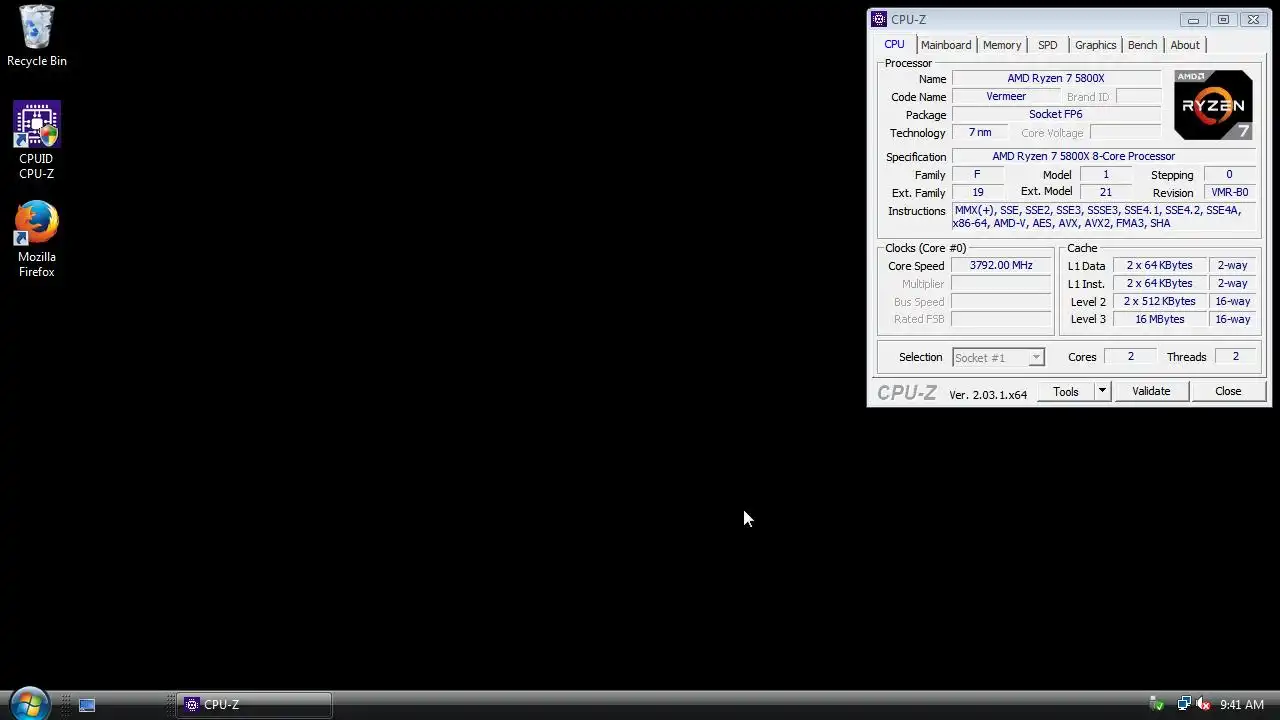Switch to the Bench tab
1280x720 pixels.
1142,45
